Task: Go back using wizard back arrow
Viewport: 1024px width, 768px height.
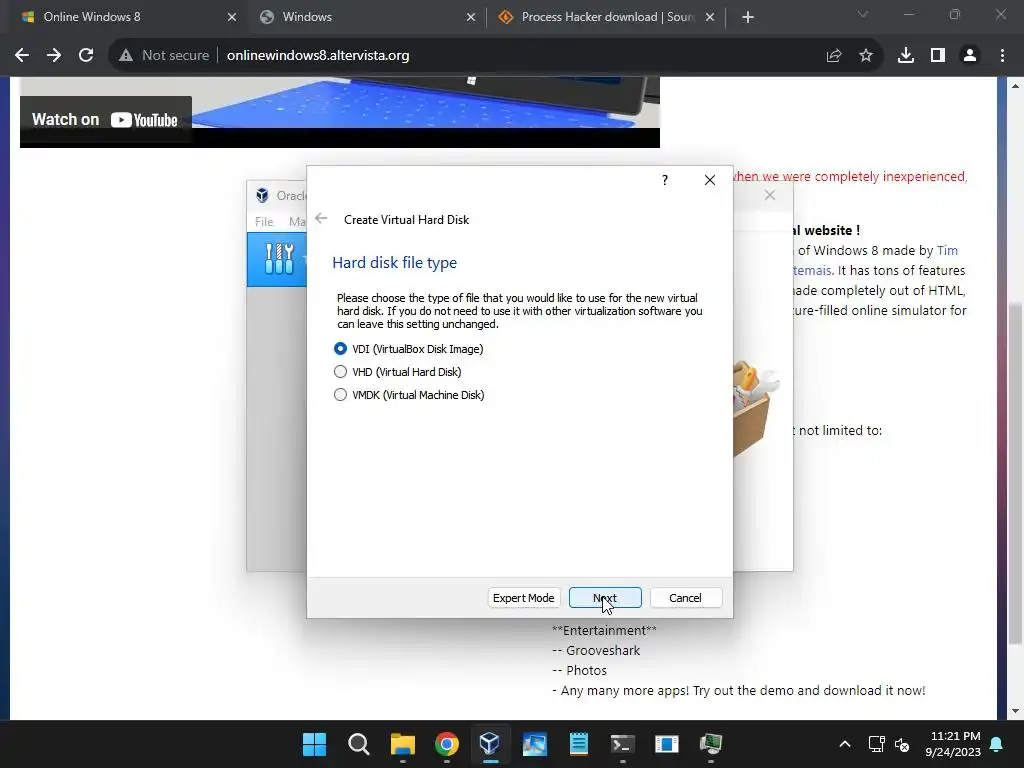Action: tap(321, 218)
